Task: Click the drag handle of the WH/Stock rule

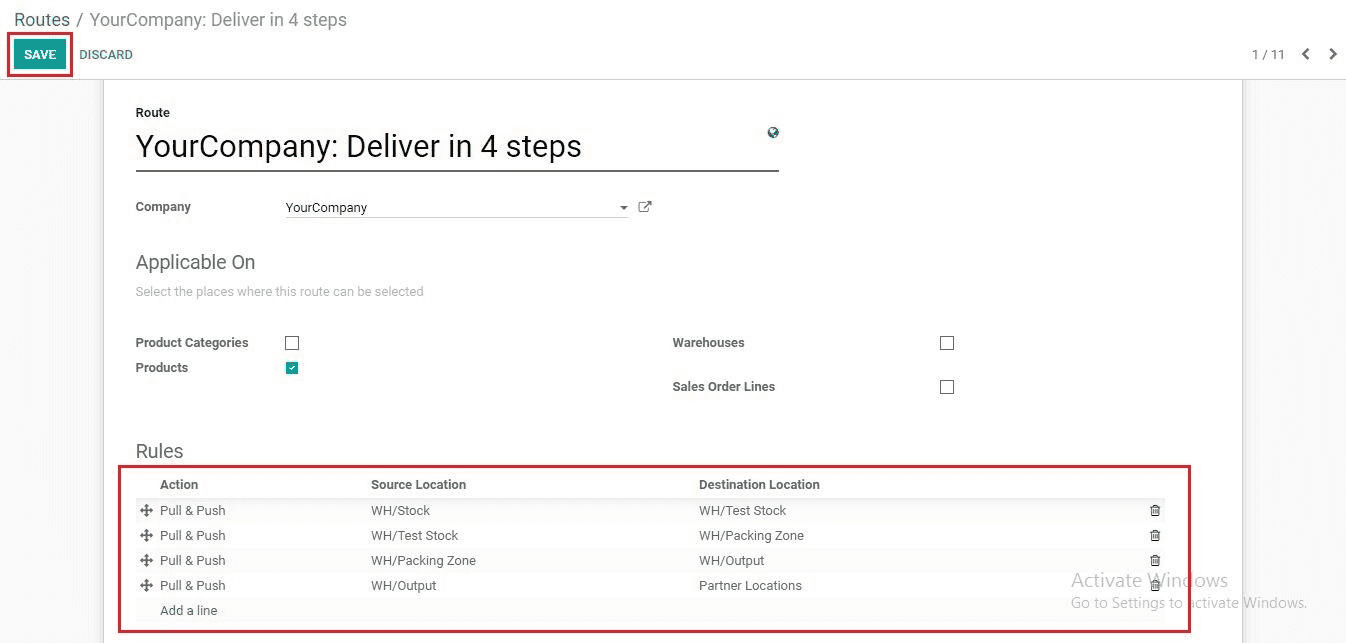Action: point(146,511)
